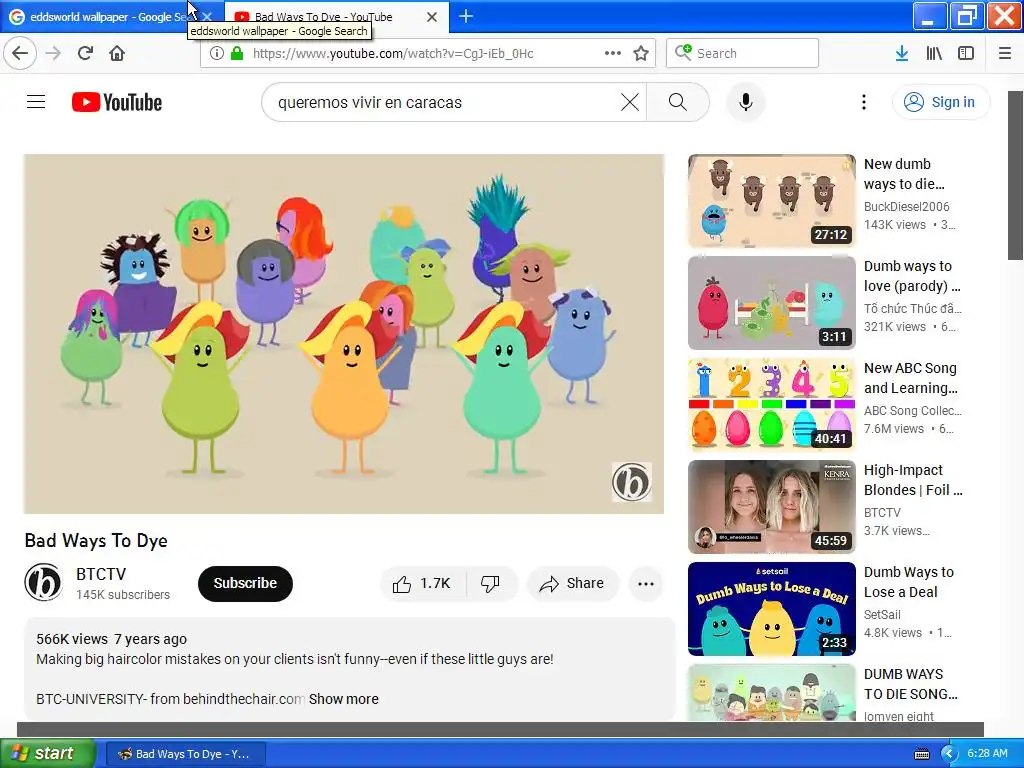Click 'High-Impact Blondes | Foil' title
Screen dimensions: 1024x768
click(x=913, y=480)
